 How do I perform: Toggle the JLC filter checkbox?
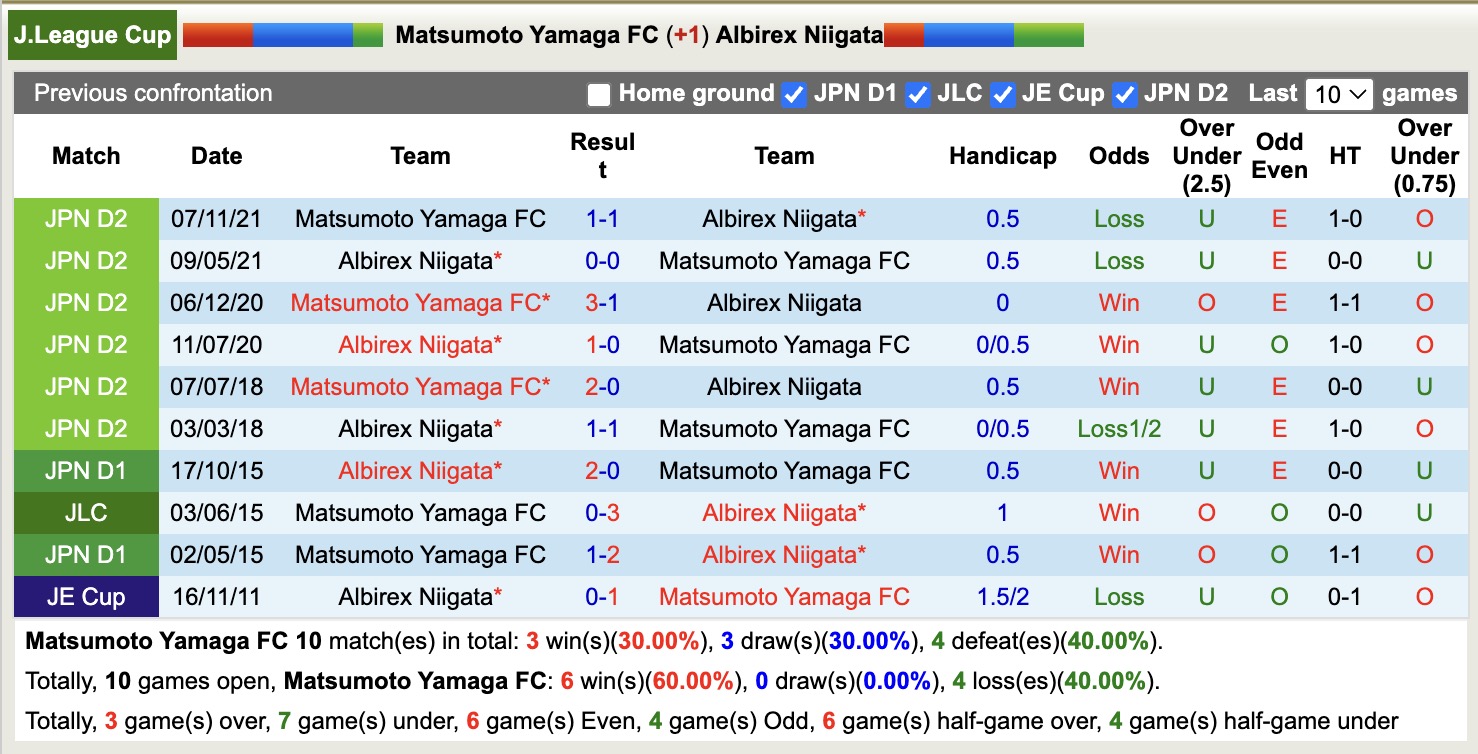[917, 95]
